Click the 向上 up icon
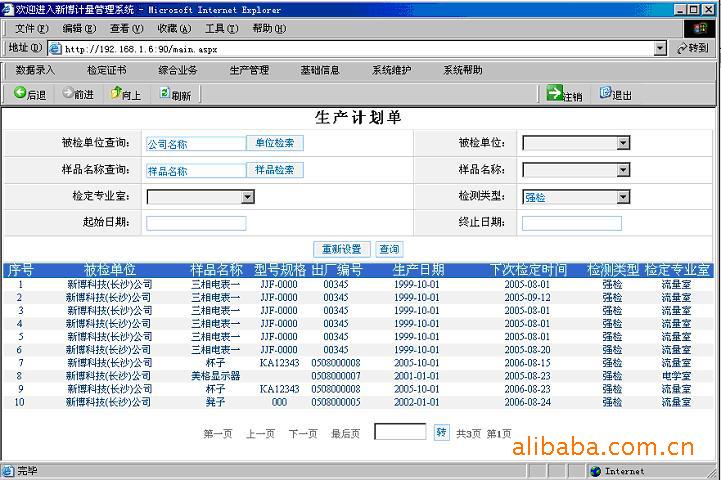 [116, 93]
